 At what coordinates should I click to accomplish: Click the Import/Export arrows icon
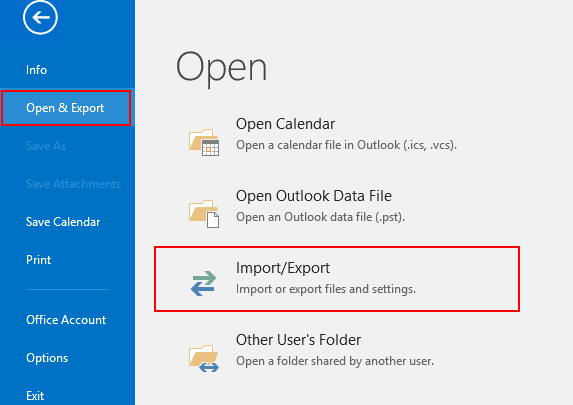click(x=203, y=283)
